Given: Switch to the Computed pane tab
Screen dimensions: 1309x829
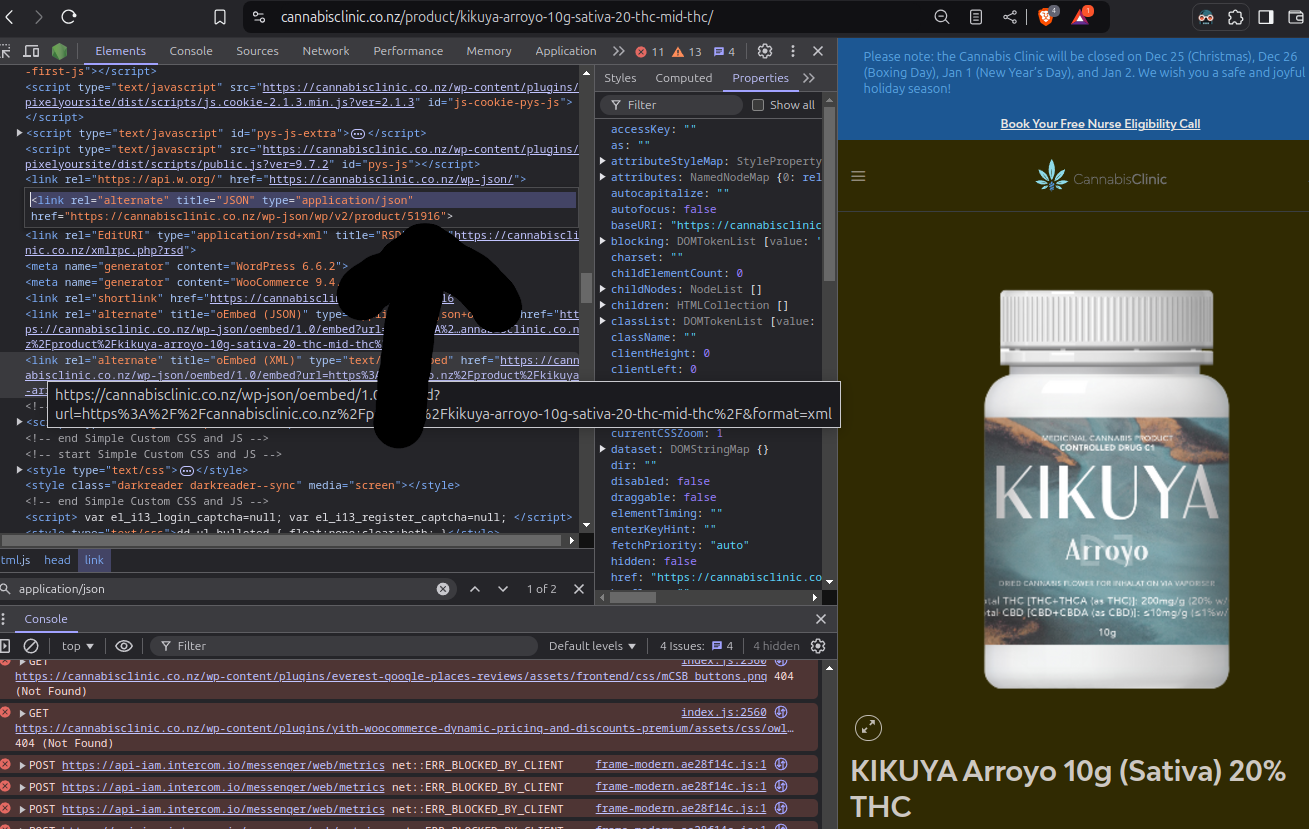Looking at the screenshot, I should point(684,78).
